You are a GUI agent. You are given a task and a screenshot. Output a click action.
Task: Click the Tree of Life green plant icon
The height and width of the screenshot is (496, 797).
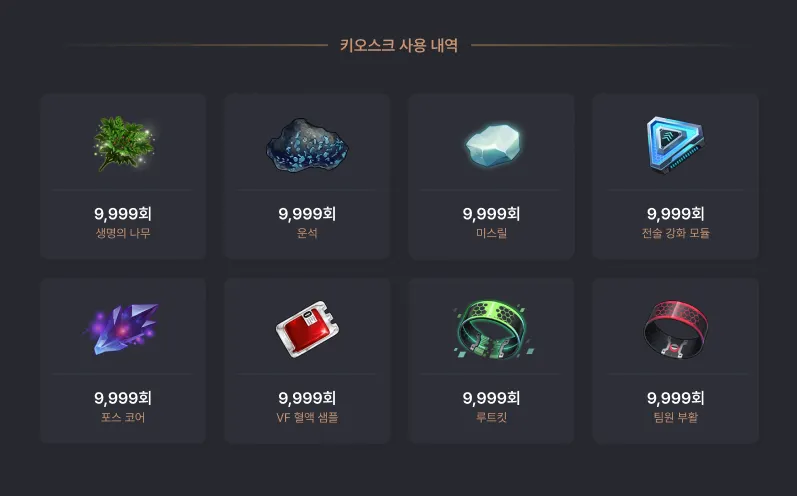[124, 143]
